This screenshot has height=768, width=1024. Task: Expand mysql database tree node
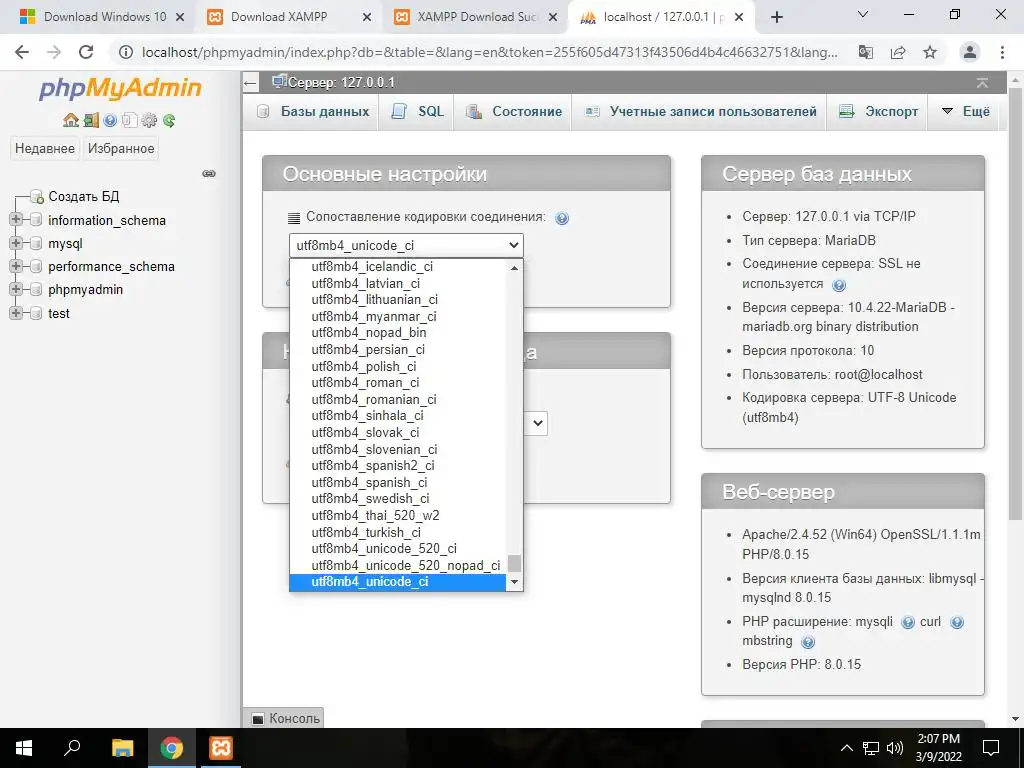(x=16, y=243)
